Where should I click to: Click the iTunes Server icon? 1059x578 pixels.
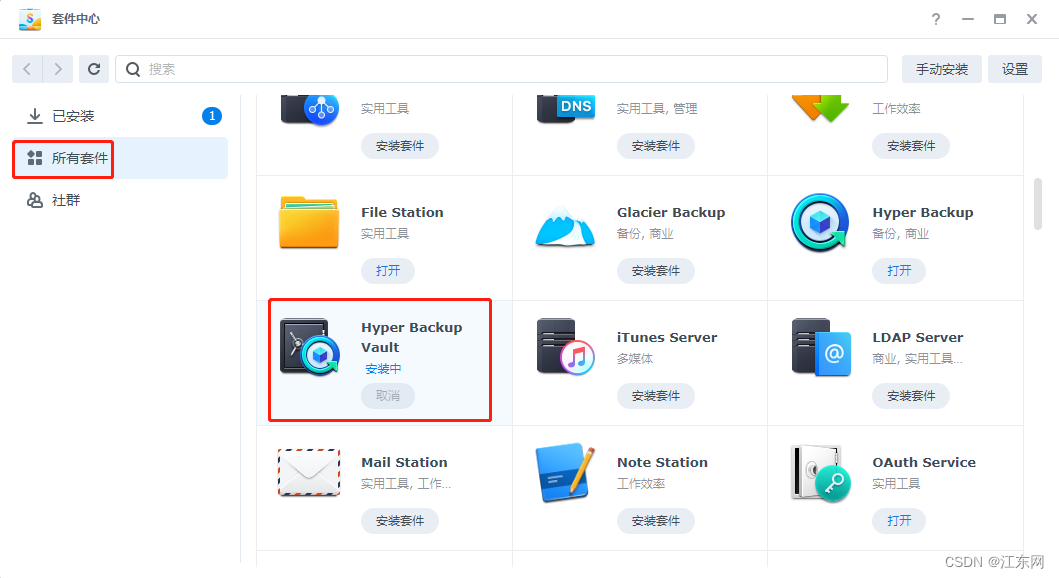click(565, 347)
